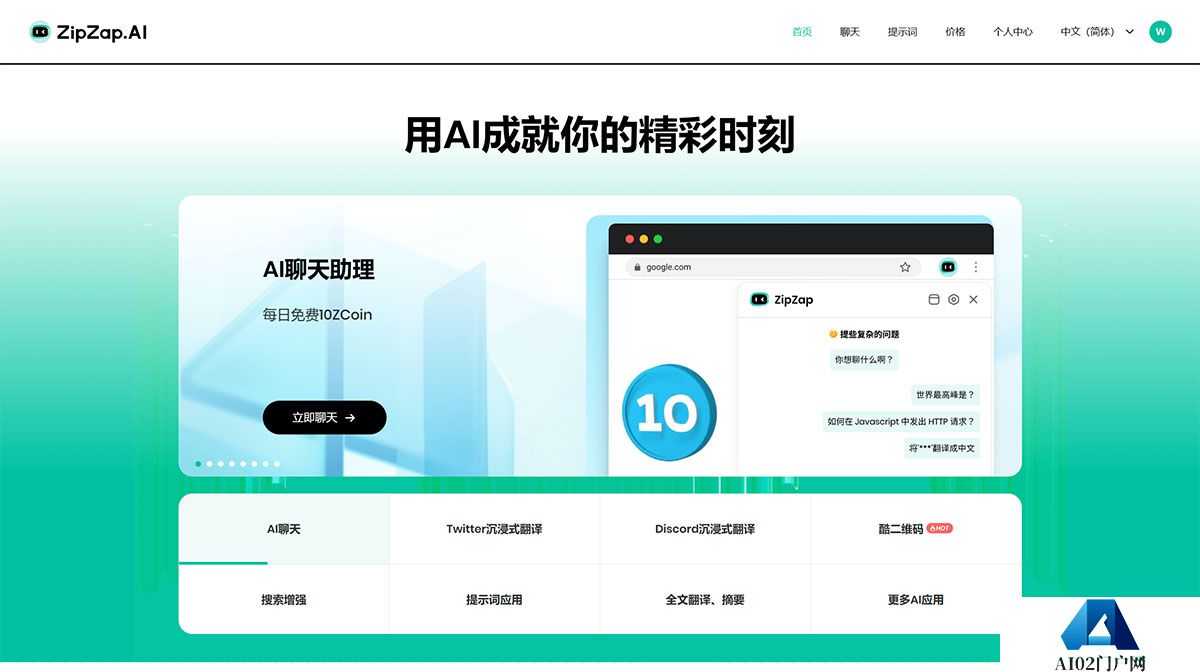This screenshot has height=672, width=1200.
Task: Select the Twitter沉浸式翻译 tab
Action: point(494,529)
